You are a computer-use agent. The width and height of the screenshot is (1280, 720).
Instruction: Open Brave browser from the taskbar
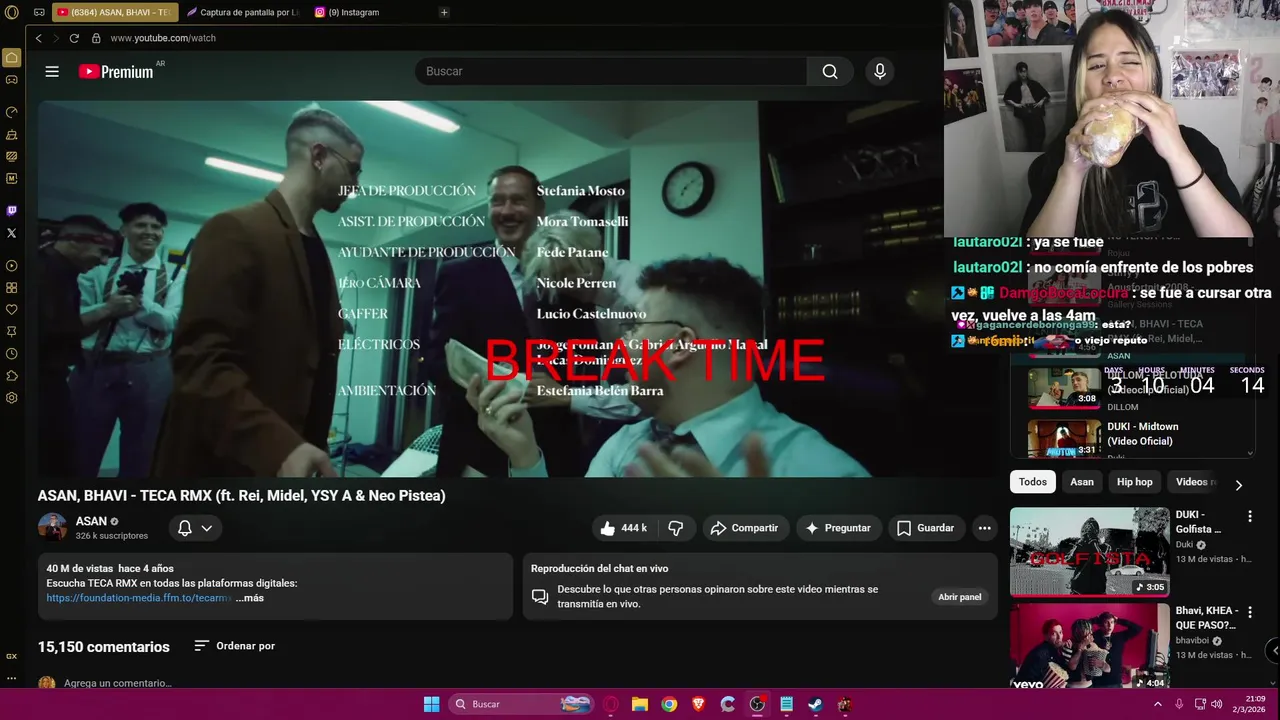click(x=698, y=704)
